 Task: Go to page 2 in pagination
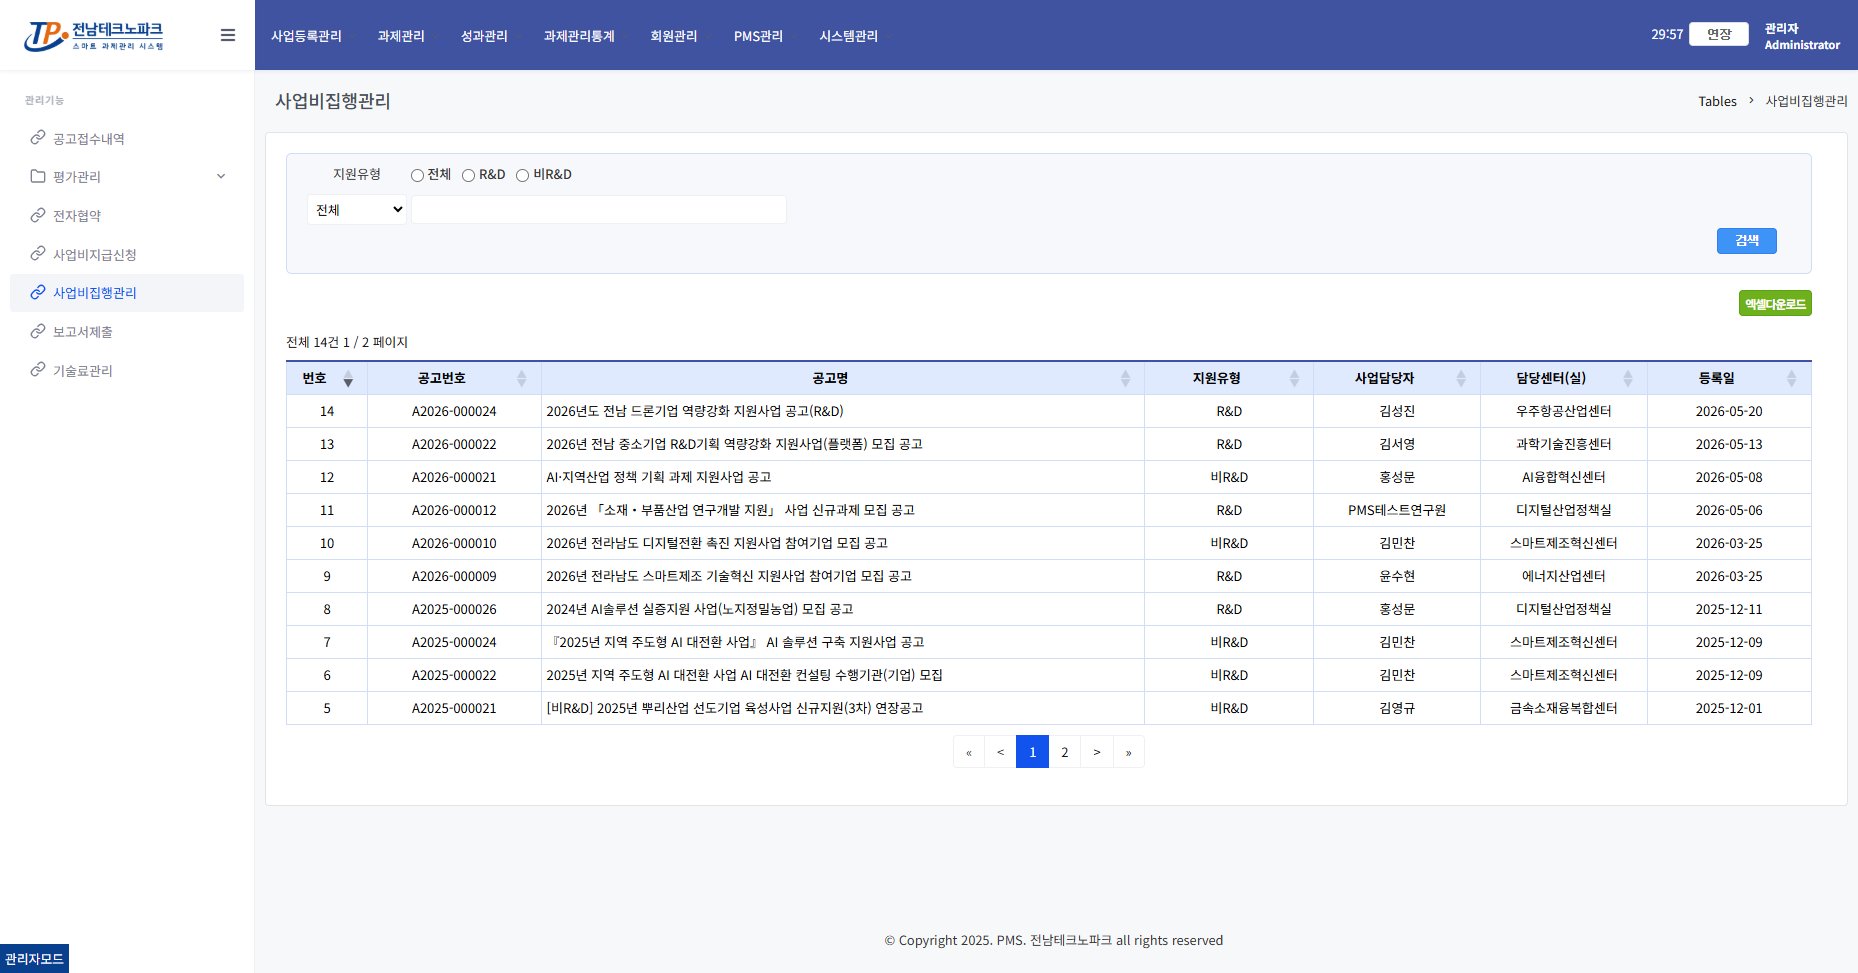[x=1065, y=752]
